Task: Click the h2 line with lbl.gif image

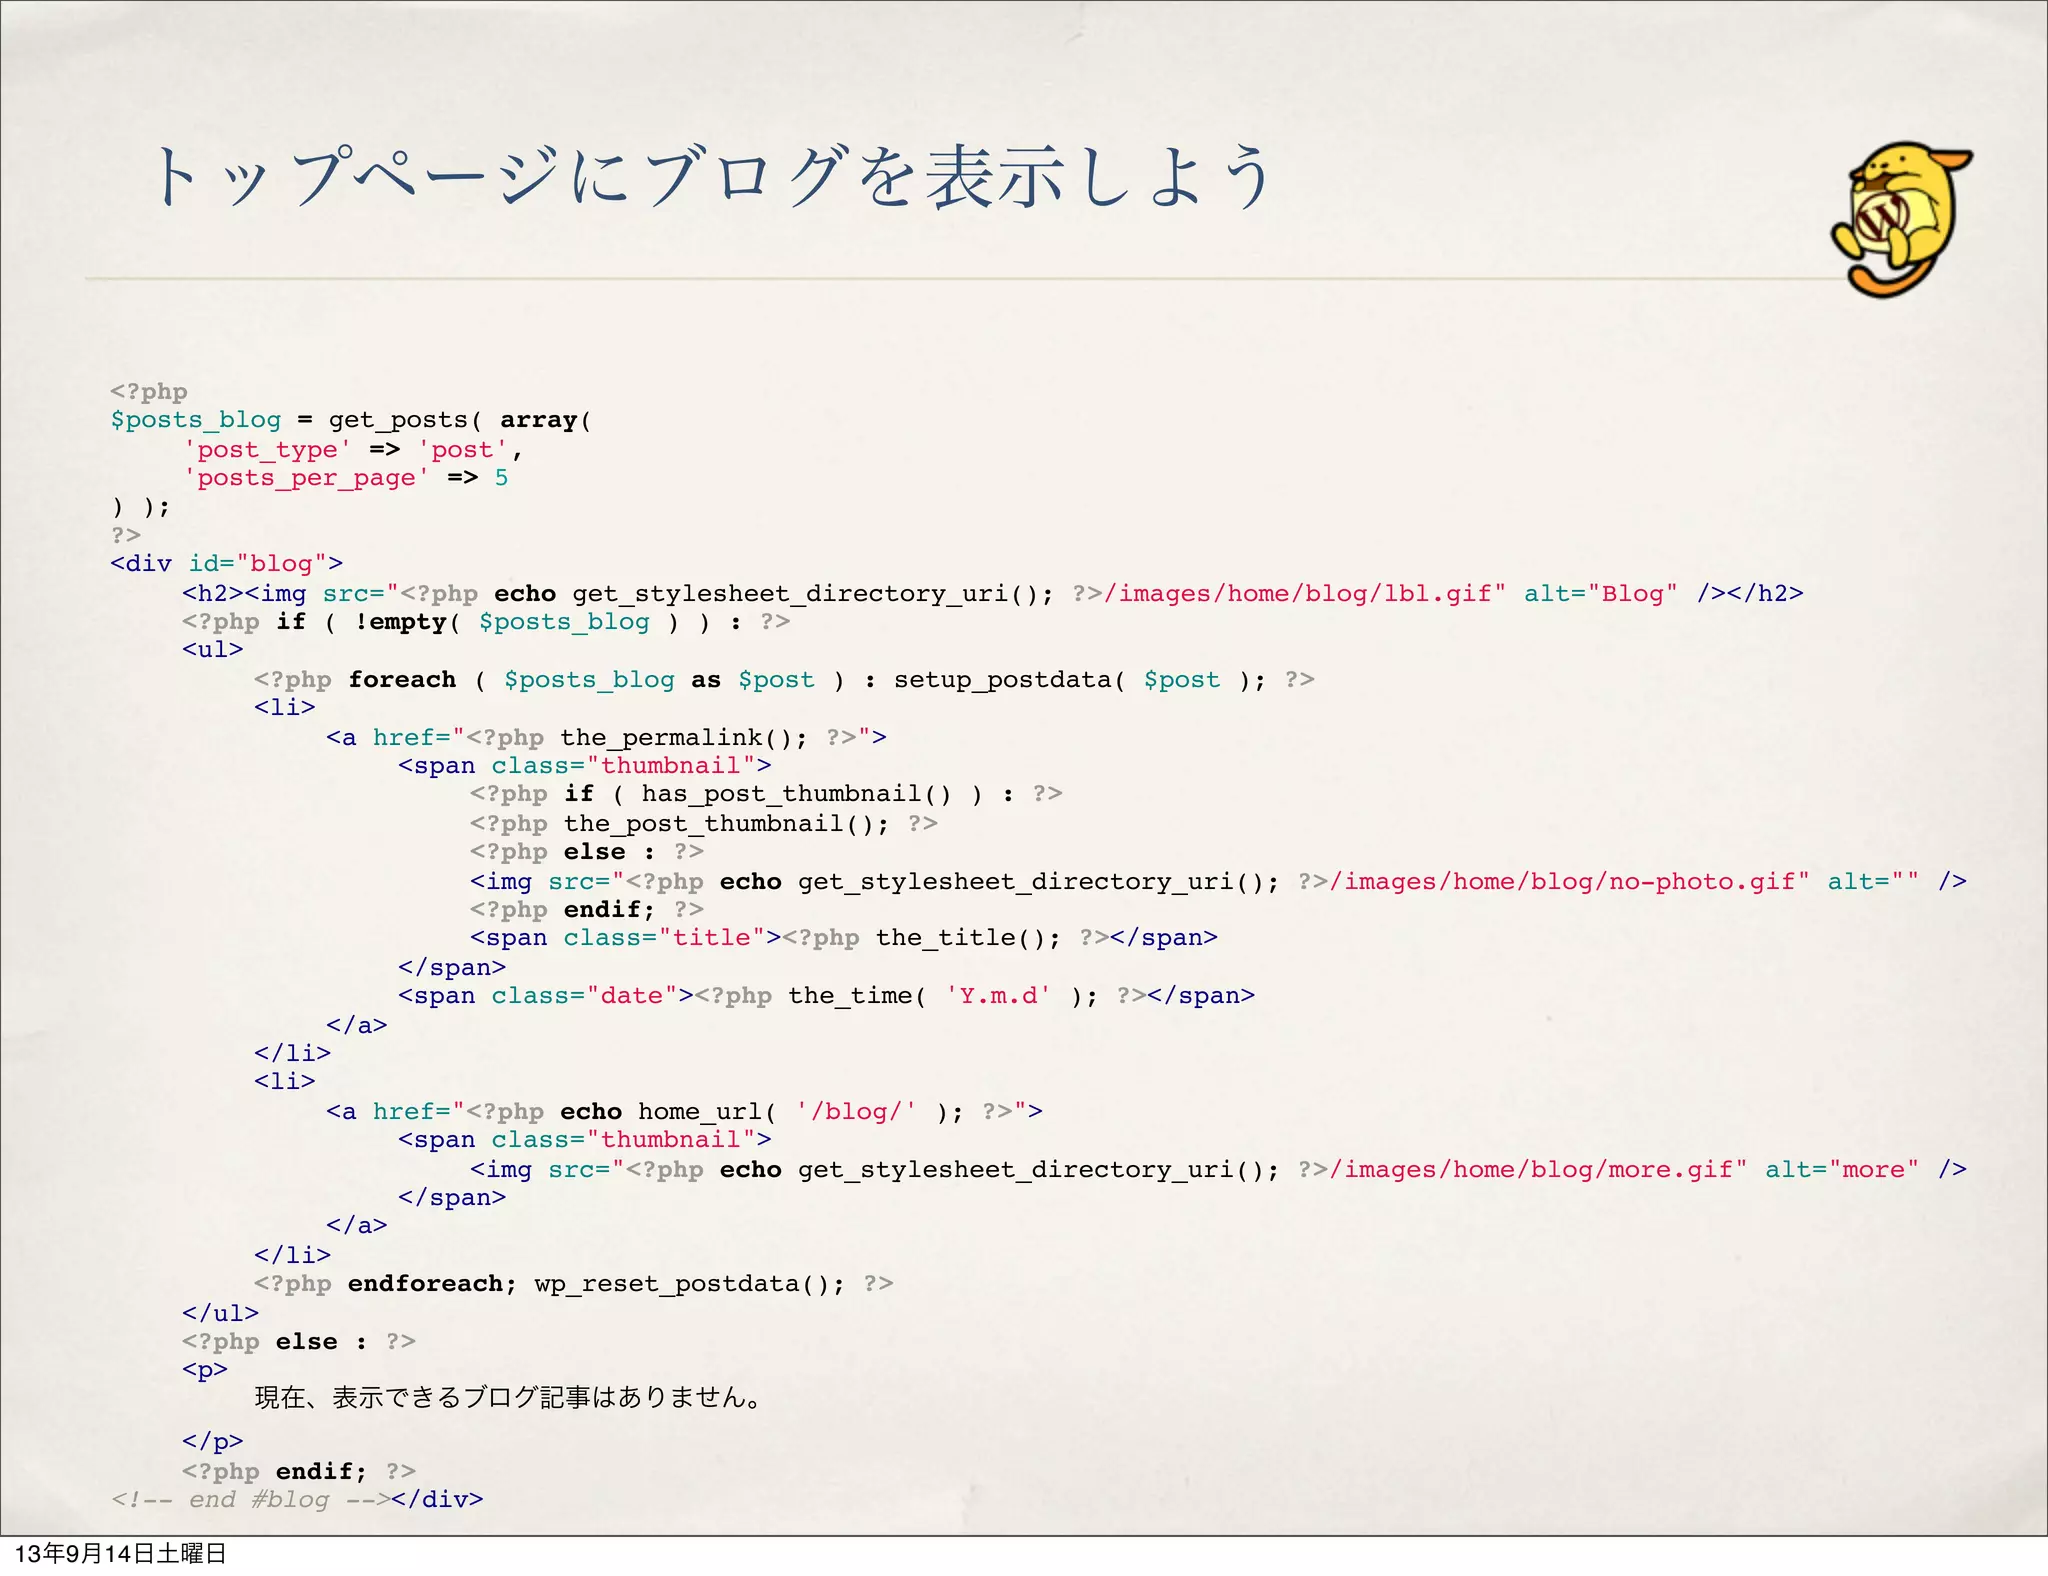Action: (x=993, y=594)
